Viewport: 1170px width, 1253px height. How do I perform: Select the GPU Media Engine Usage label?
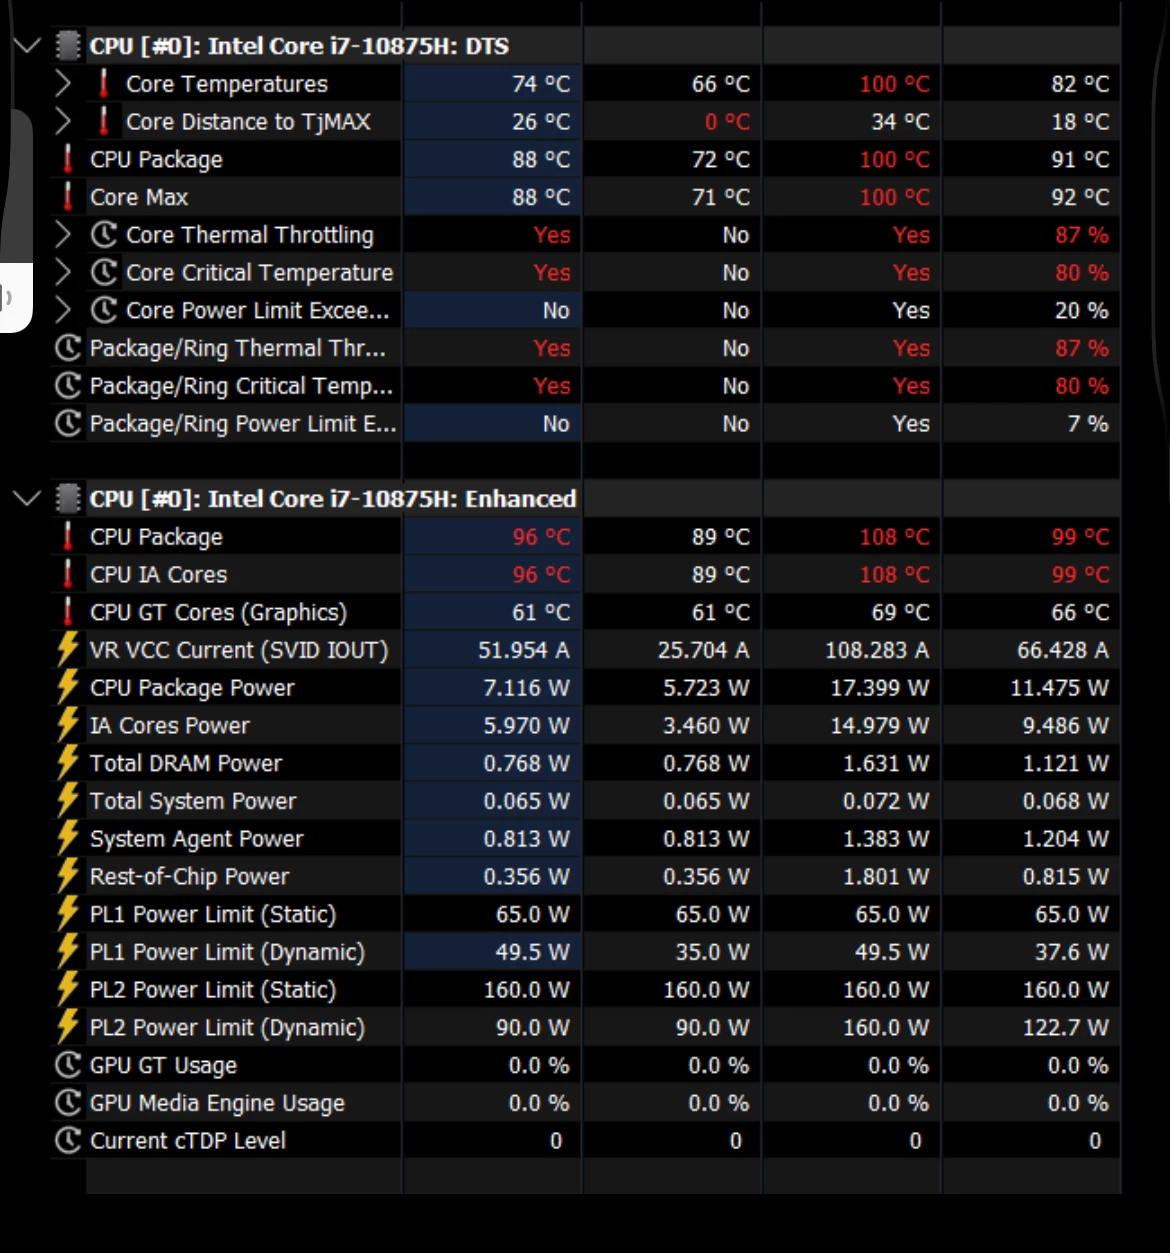pyautogui.click(x=217, y=1103)
